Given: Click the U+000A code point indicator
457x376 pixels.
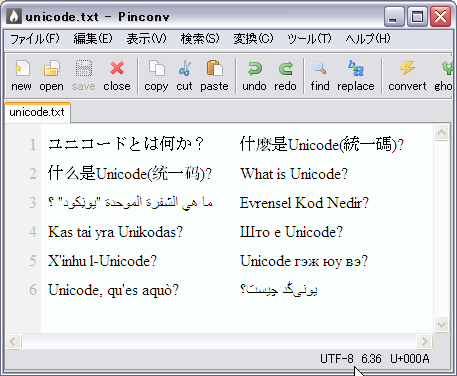Looking at the screenshot, I should pyautogui.click(x=410, y=359).
